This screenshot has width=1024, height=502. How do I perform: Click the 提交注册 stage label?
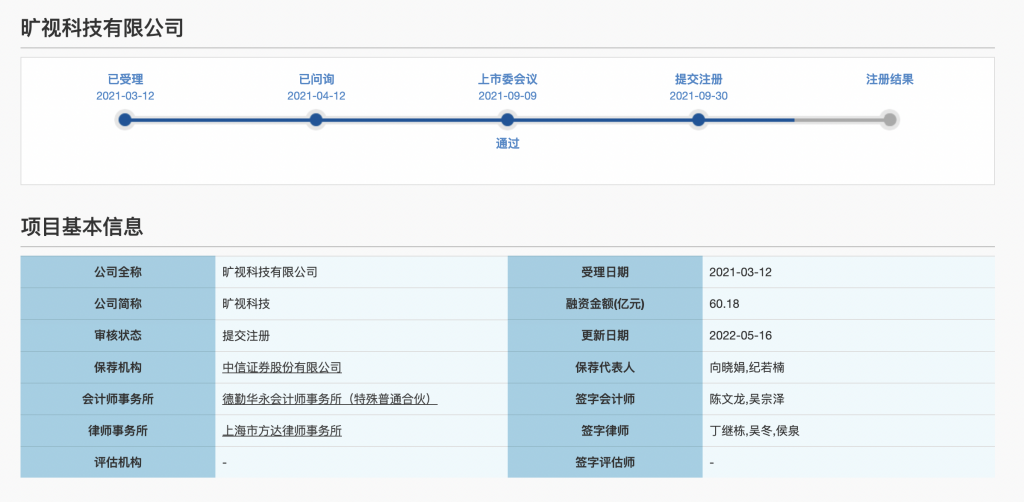coord(699,80)
